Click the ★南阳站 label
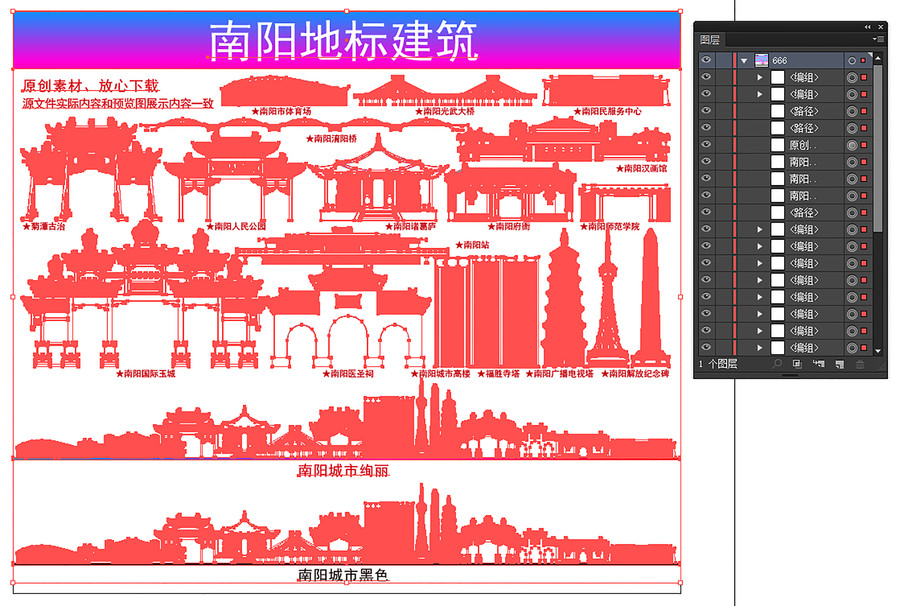900x606 pixels. coord(472,244)
